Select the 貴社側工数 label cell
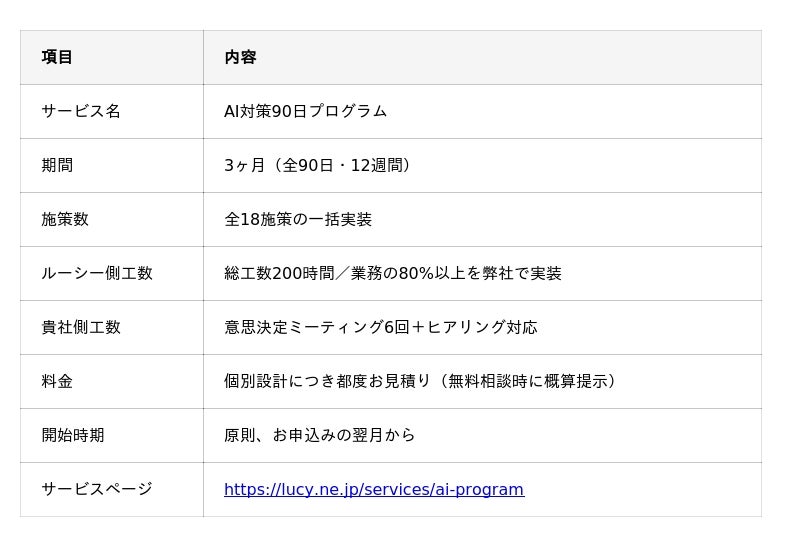800x547 pixels. coord(81,327)
